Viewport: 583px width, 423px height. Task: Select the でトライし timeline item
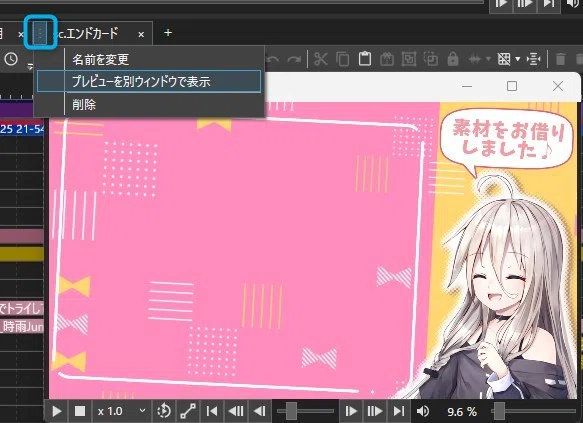22,308
